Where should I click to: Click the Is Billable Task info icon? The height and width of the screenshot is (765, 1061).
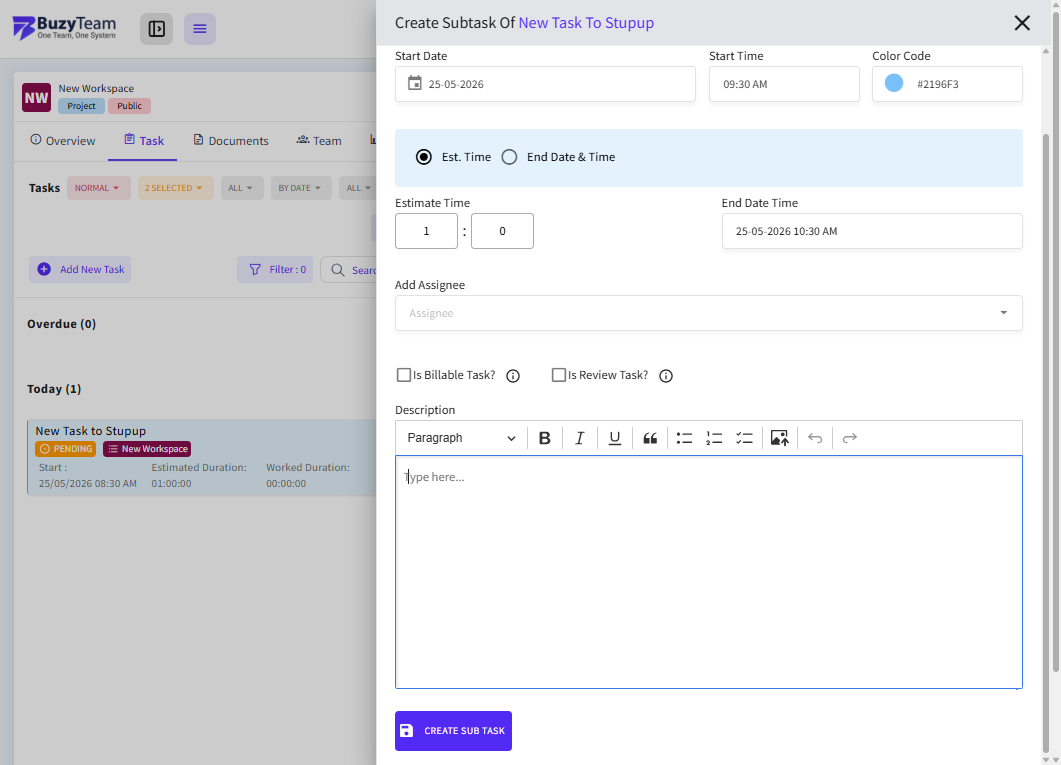click(x=513, y=376)
